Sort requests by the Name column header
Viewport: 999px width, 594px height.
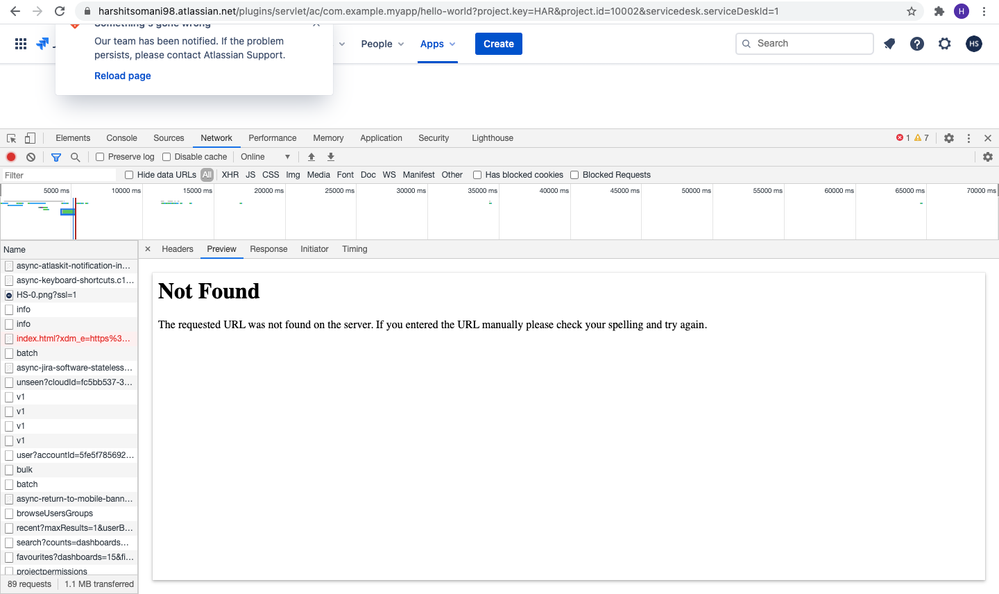(69, 250)
